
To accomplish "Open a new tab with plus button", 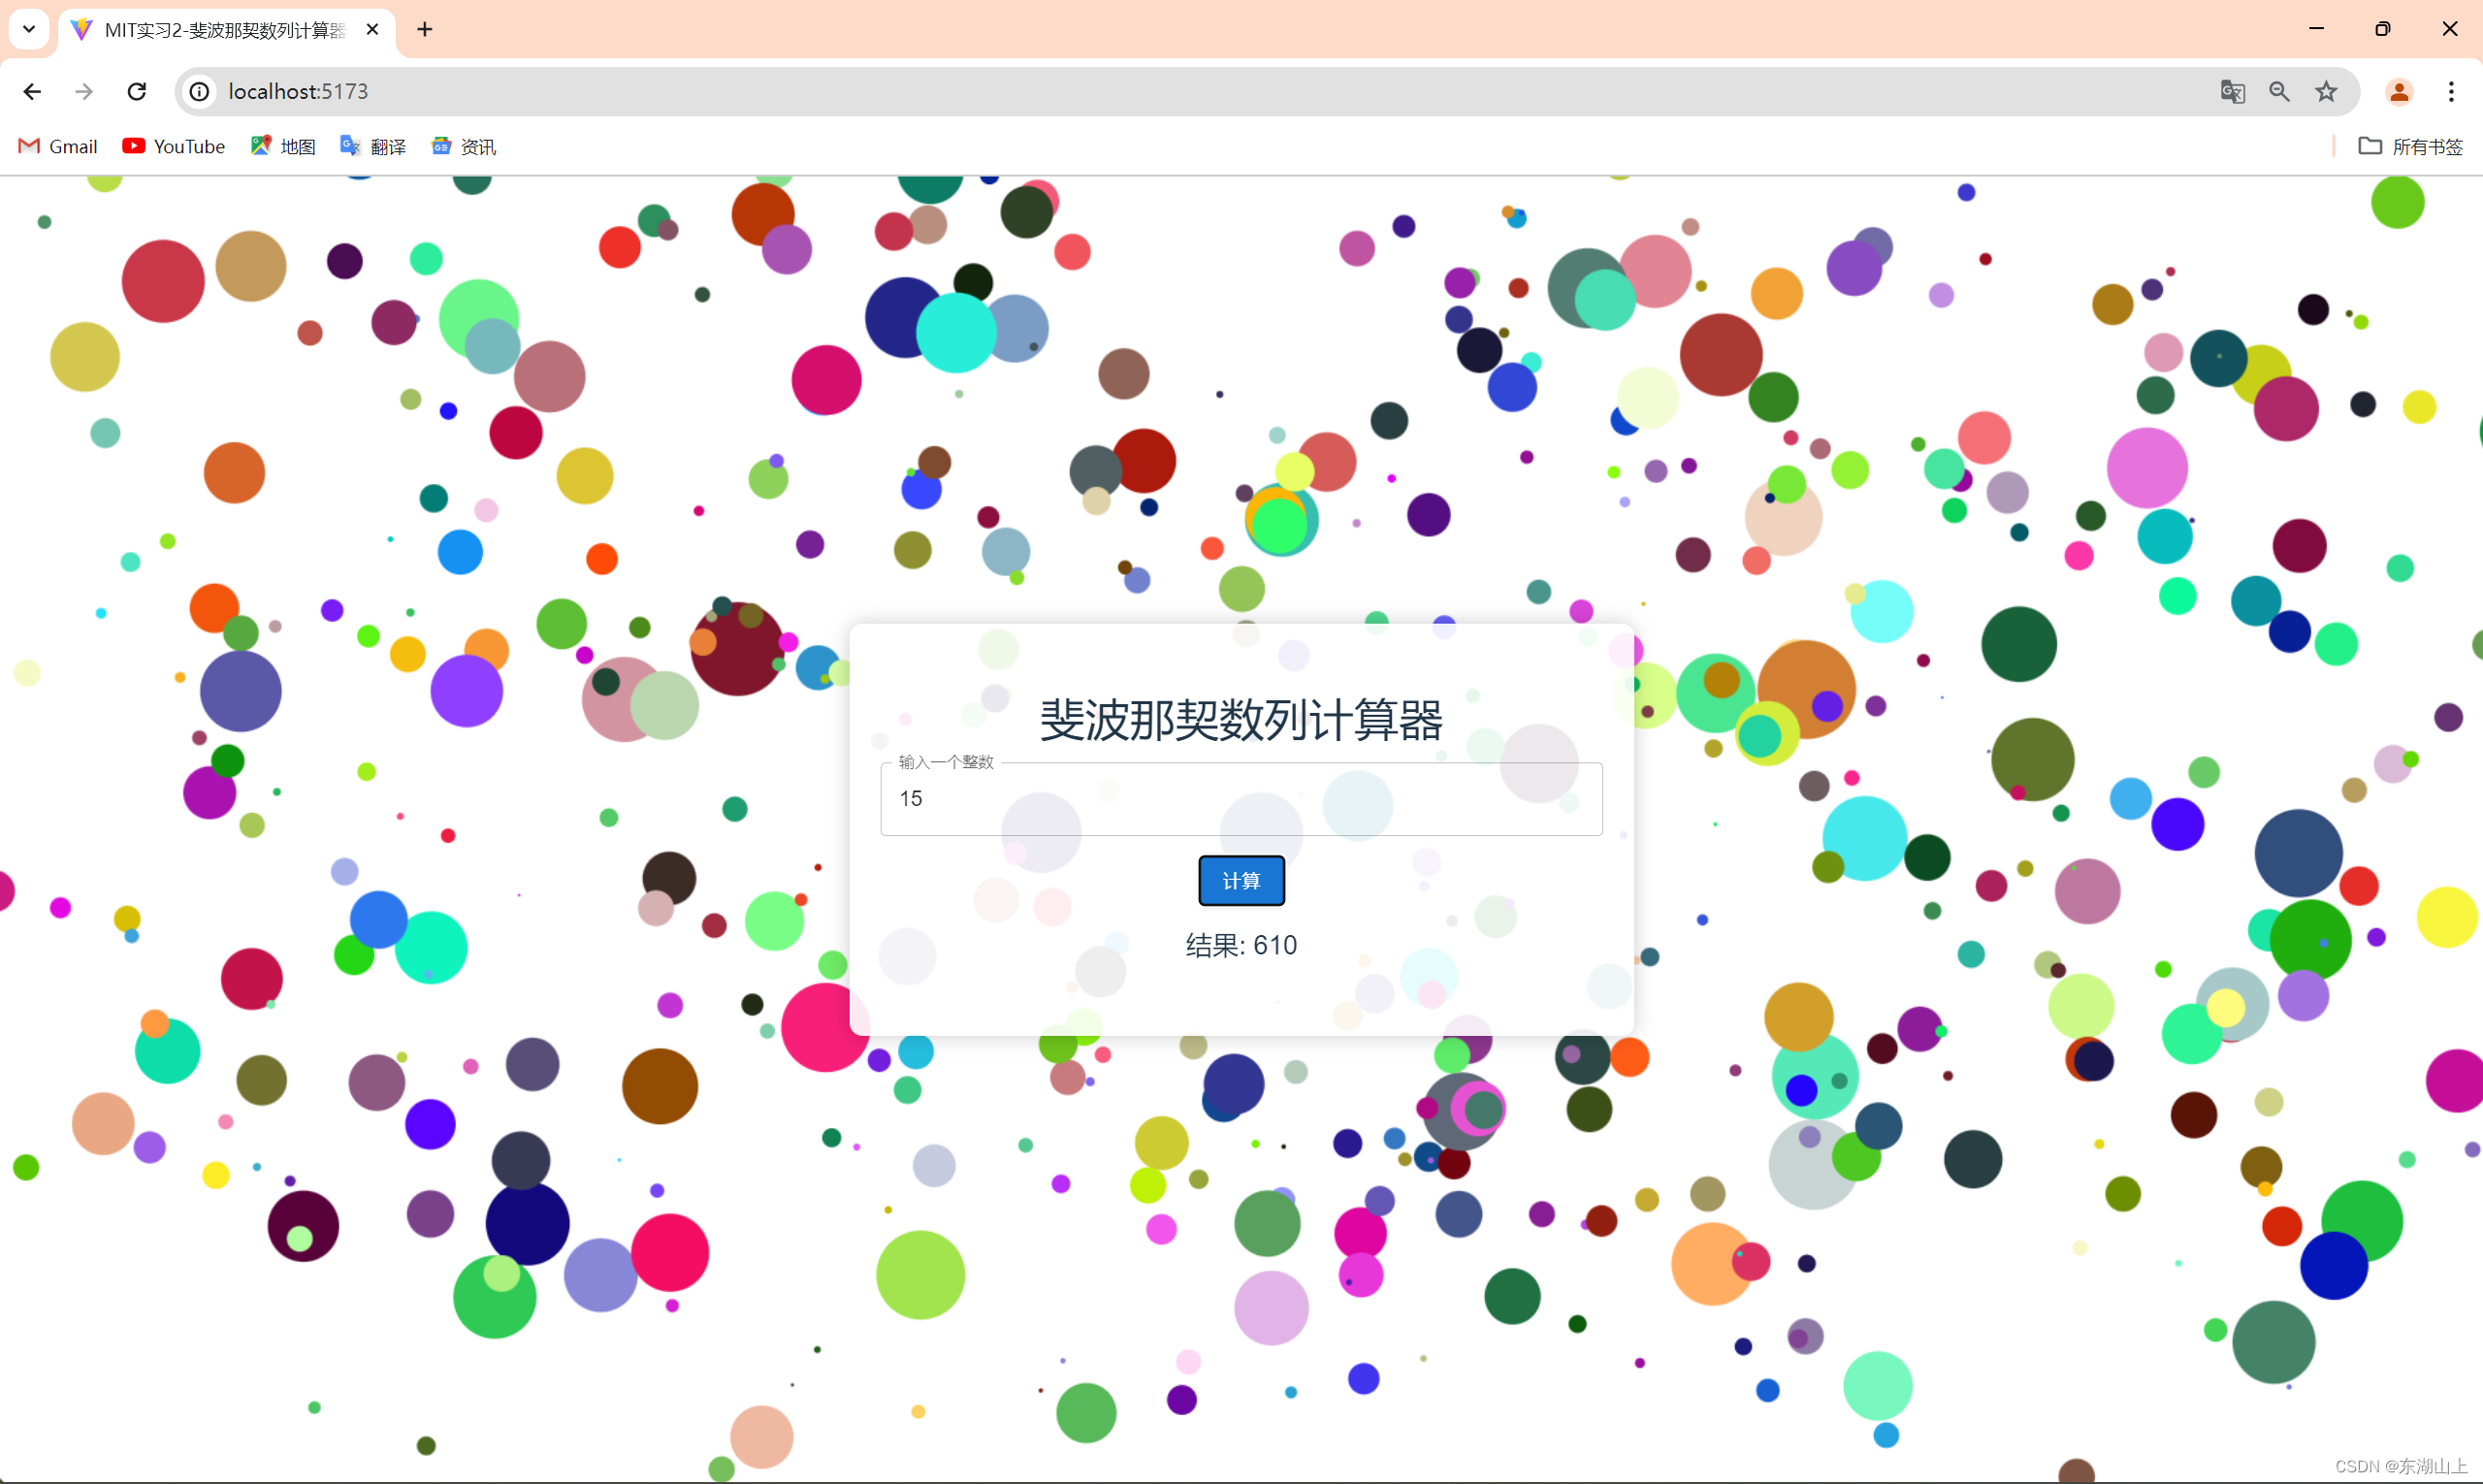I will click(x=425, y=29).
